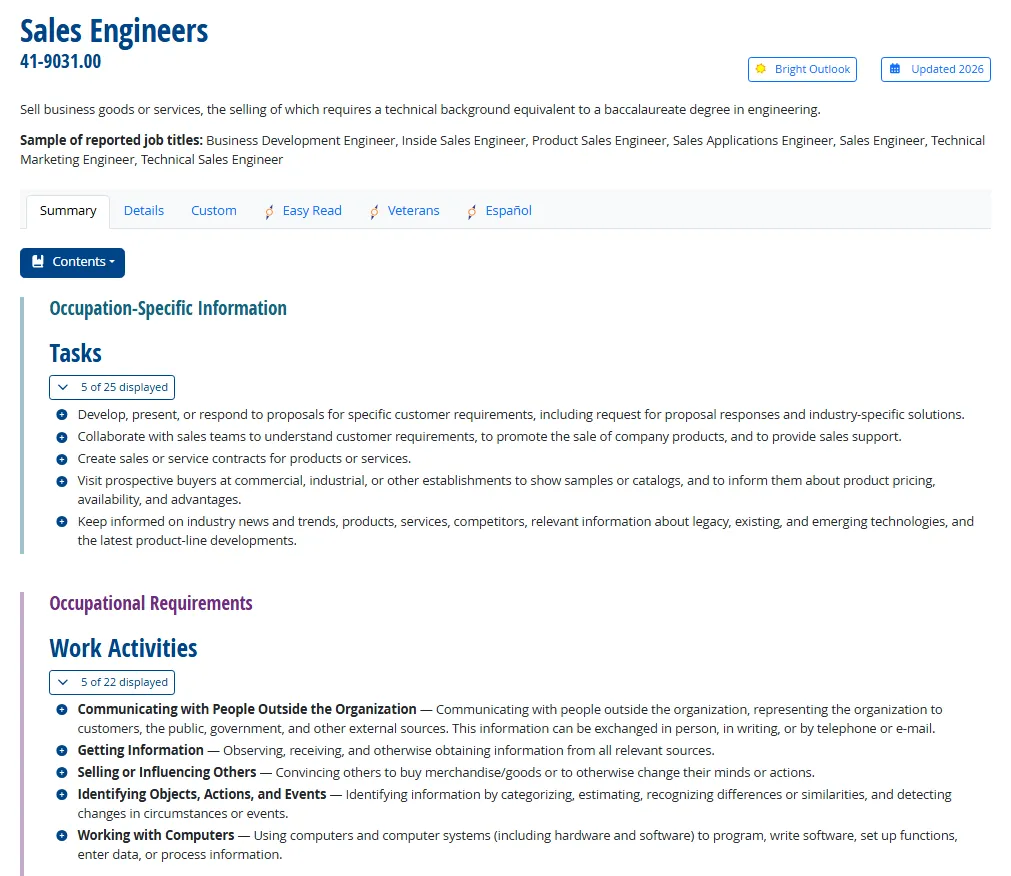The width and height of the screenshot is (1011, 876).
Task: Expand plus icon beside 'Create sales or service contracts'
Action: click(62, 459)
